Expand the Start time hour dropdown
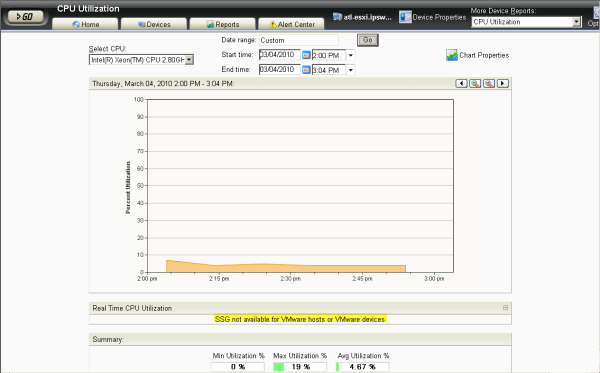 [x=351, y=55]
